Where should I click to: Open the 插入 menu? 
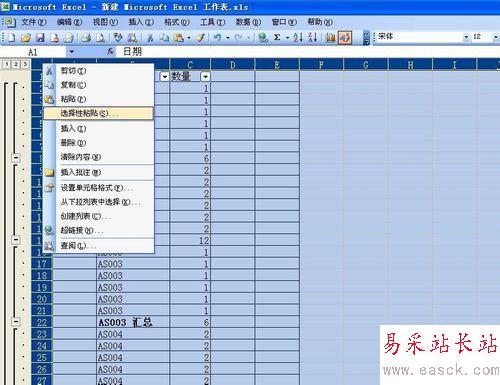[x=141, y=22]
